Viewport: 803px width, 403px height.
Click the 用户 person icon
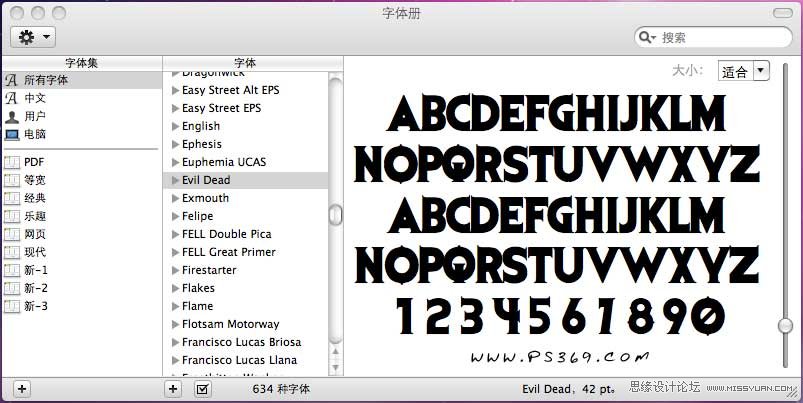pos(11,117)
